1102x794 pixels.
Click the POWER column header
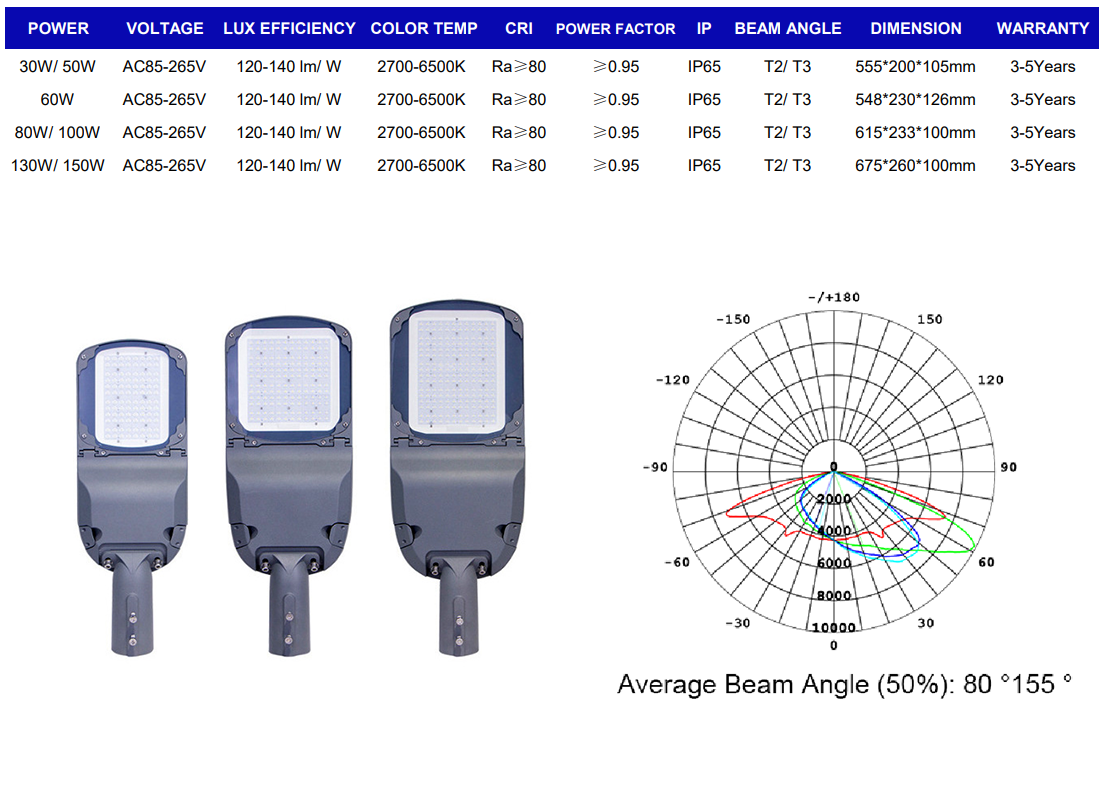coord(58,29)
